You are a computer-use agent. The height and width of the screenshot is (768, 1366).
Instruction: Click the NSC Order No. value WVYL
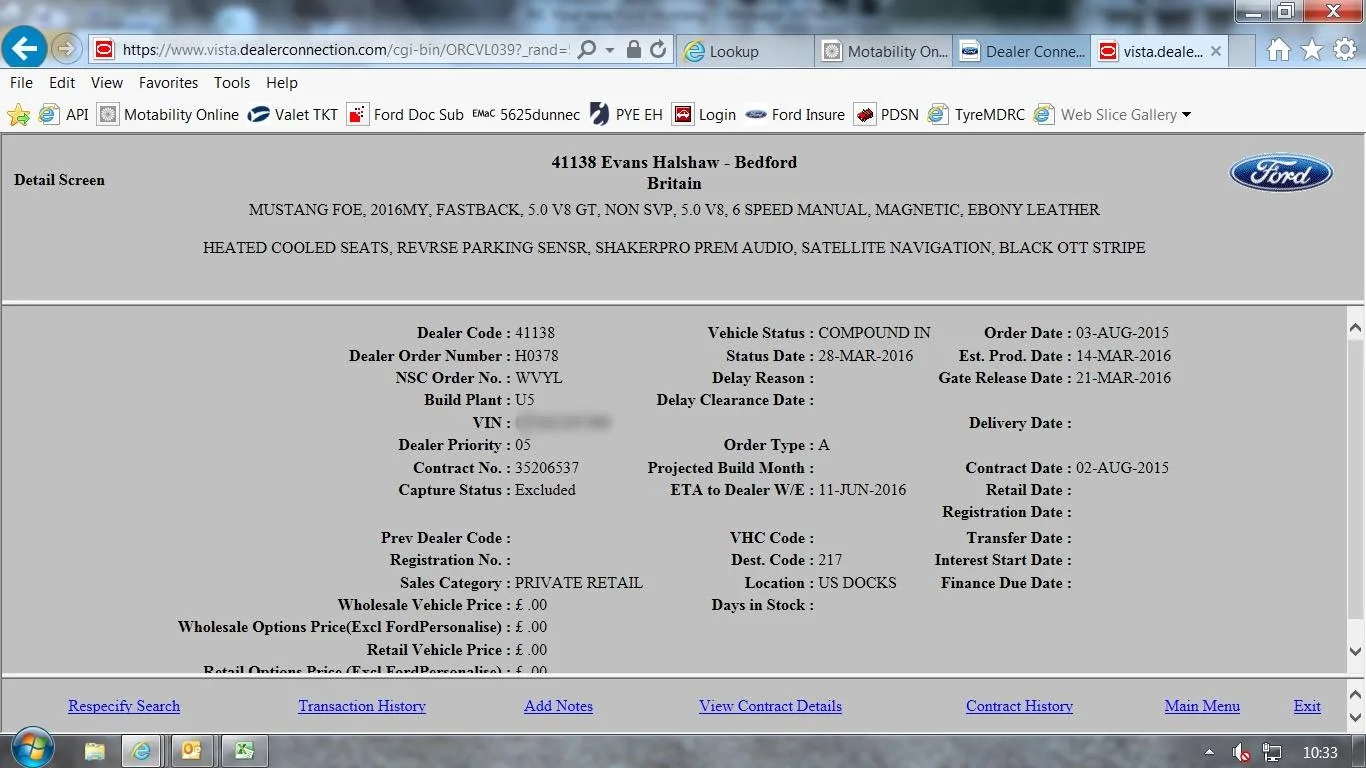pos(539,378)
